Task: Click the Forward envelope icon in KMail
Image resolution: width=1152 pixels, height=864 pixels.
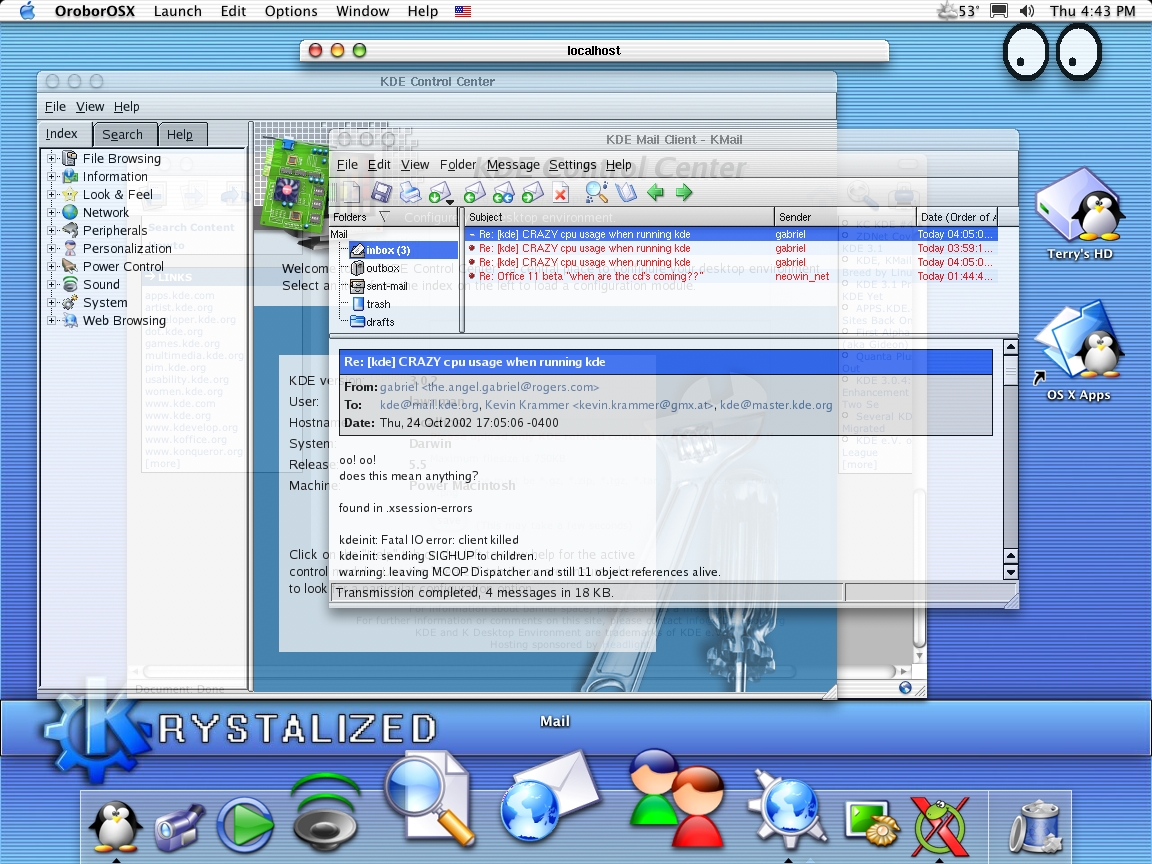Action: [x=533, y=192]
